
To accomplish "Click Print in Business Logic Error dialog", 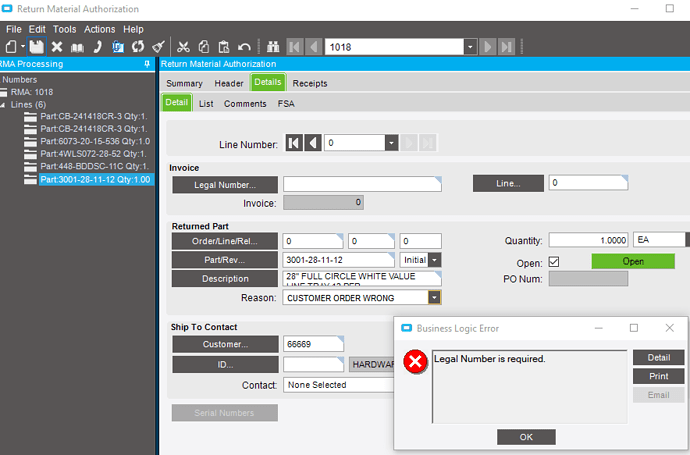I will pyautogui.click(x=658, y=376).
